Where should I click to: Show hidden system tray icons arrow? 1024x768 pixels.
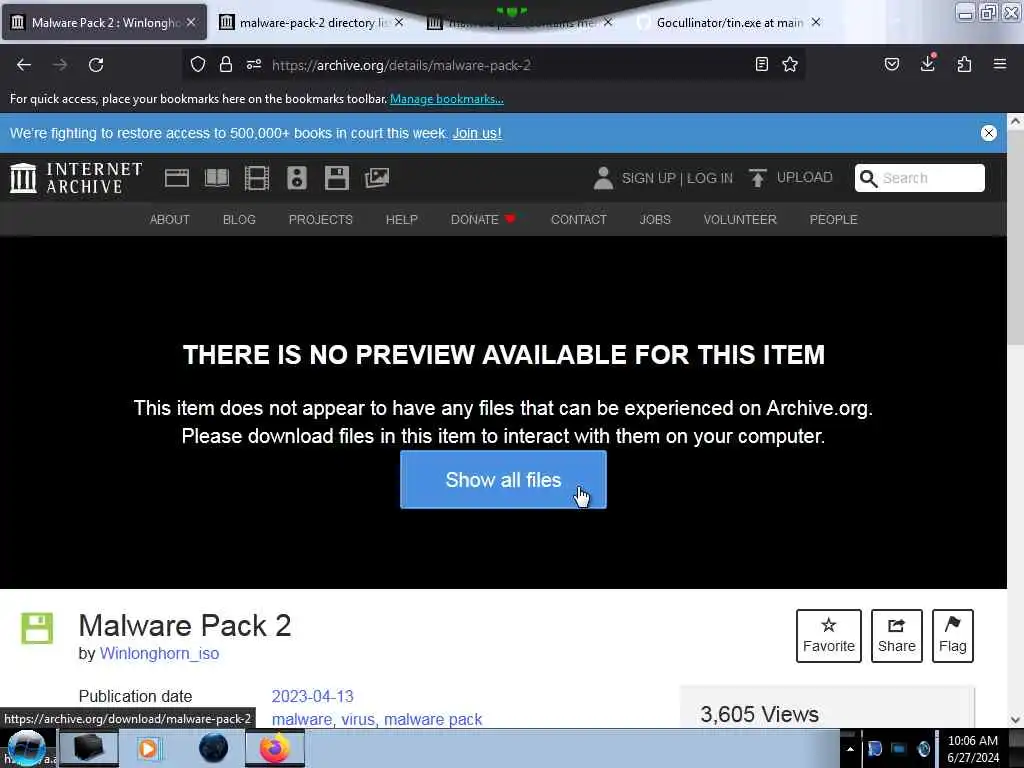(x=850, y=749)
